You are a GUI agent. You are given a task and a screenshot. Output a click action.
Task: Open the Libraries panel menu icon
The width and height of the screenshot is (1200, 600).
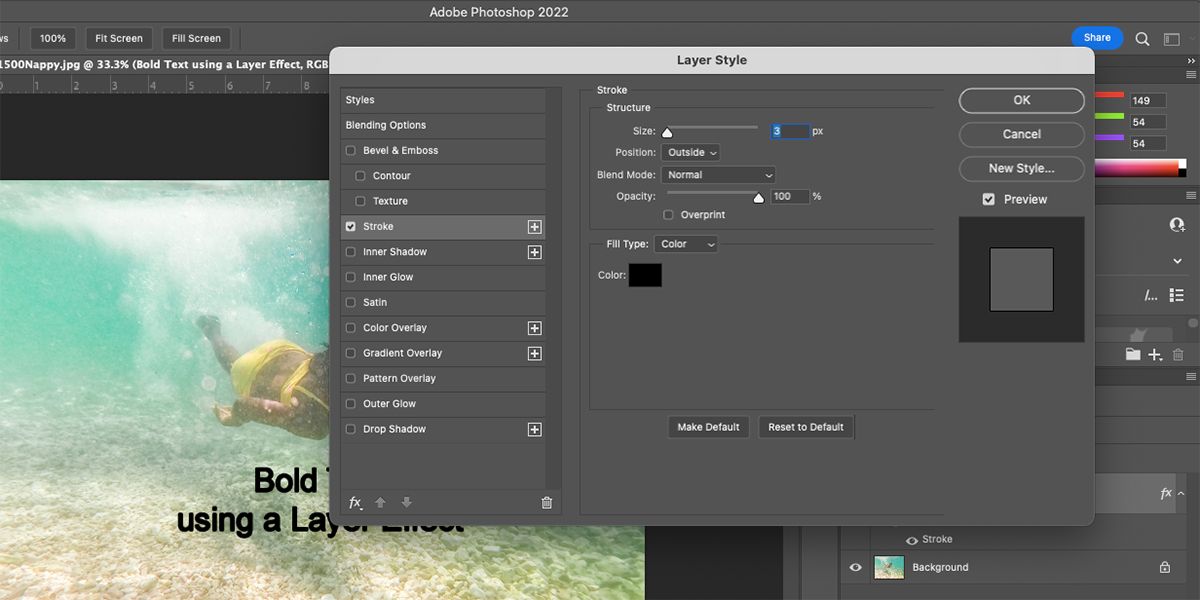point(1191,196)
